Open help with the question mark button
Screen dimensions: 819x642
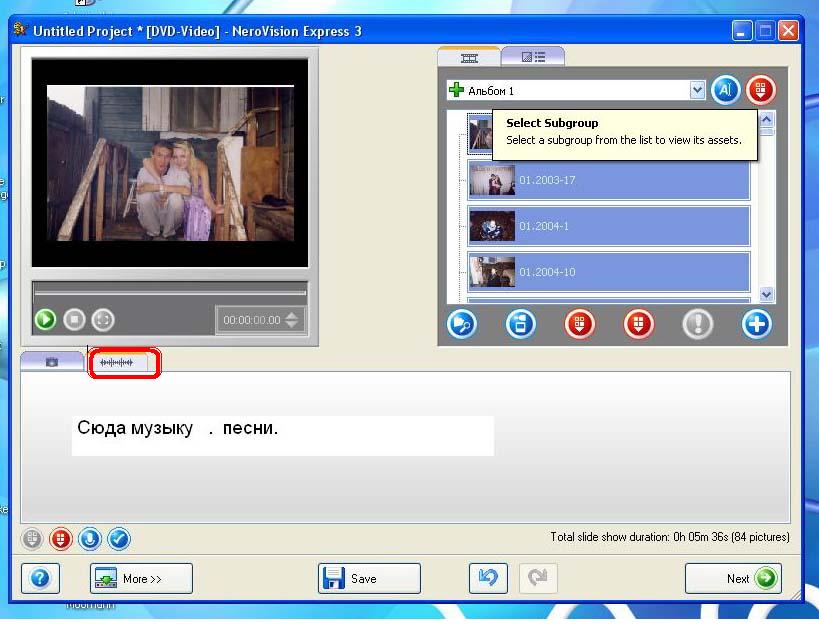point(40,578)
